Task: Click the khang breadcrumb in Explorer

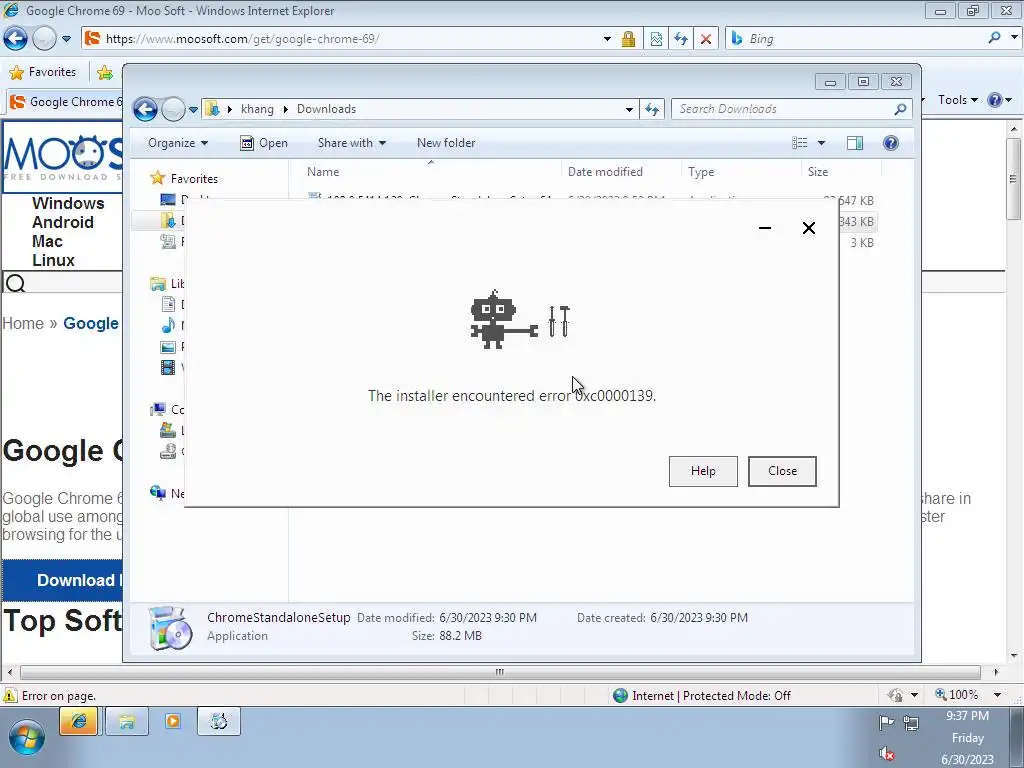Action: coord(257,109)
